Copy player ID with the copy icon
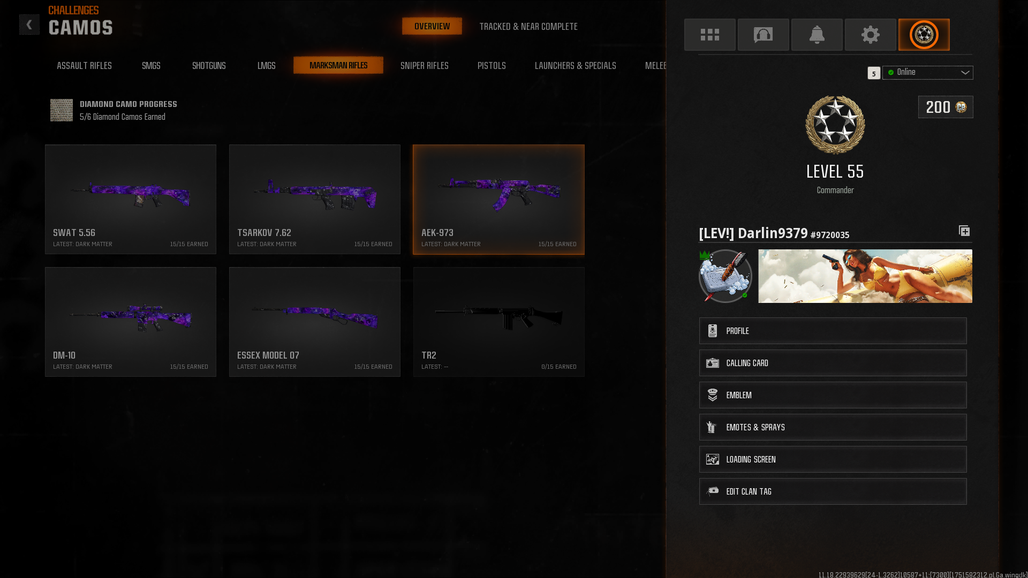Image resolution: width=1028 pixels, height=578 pixels. 964,231
